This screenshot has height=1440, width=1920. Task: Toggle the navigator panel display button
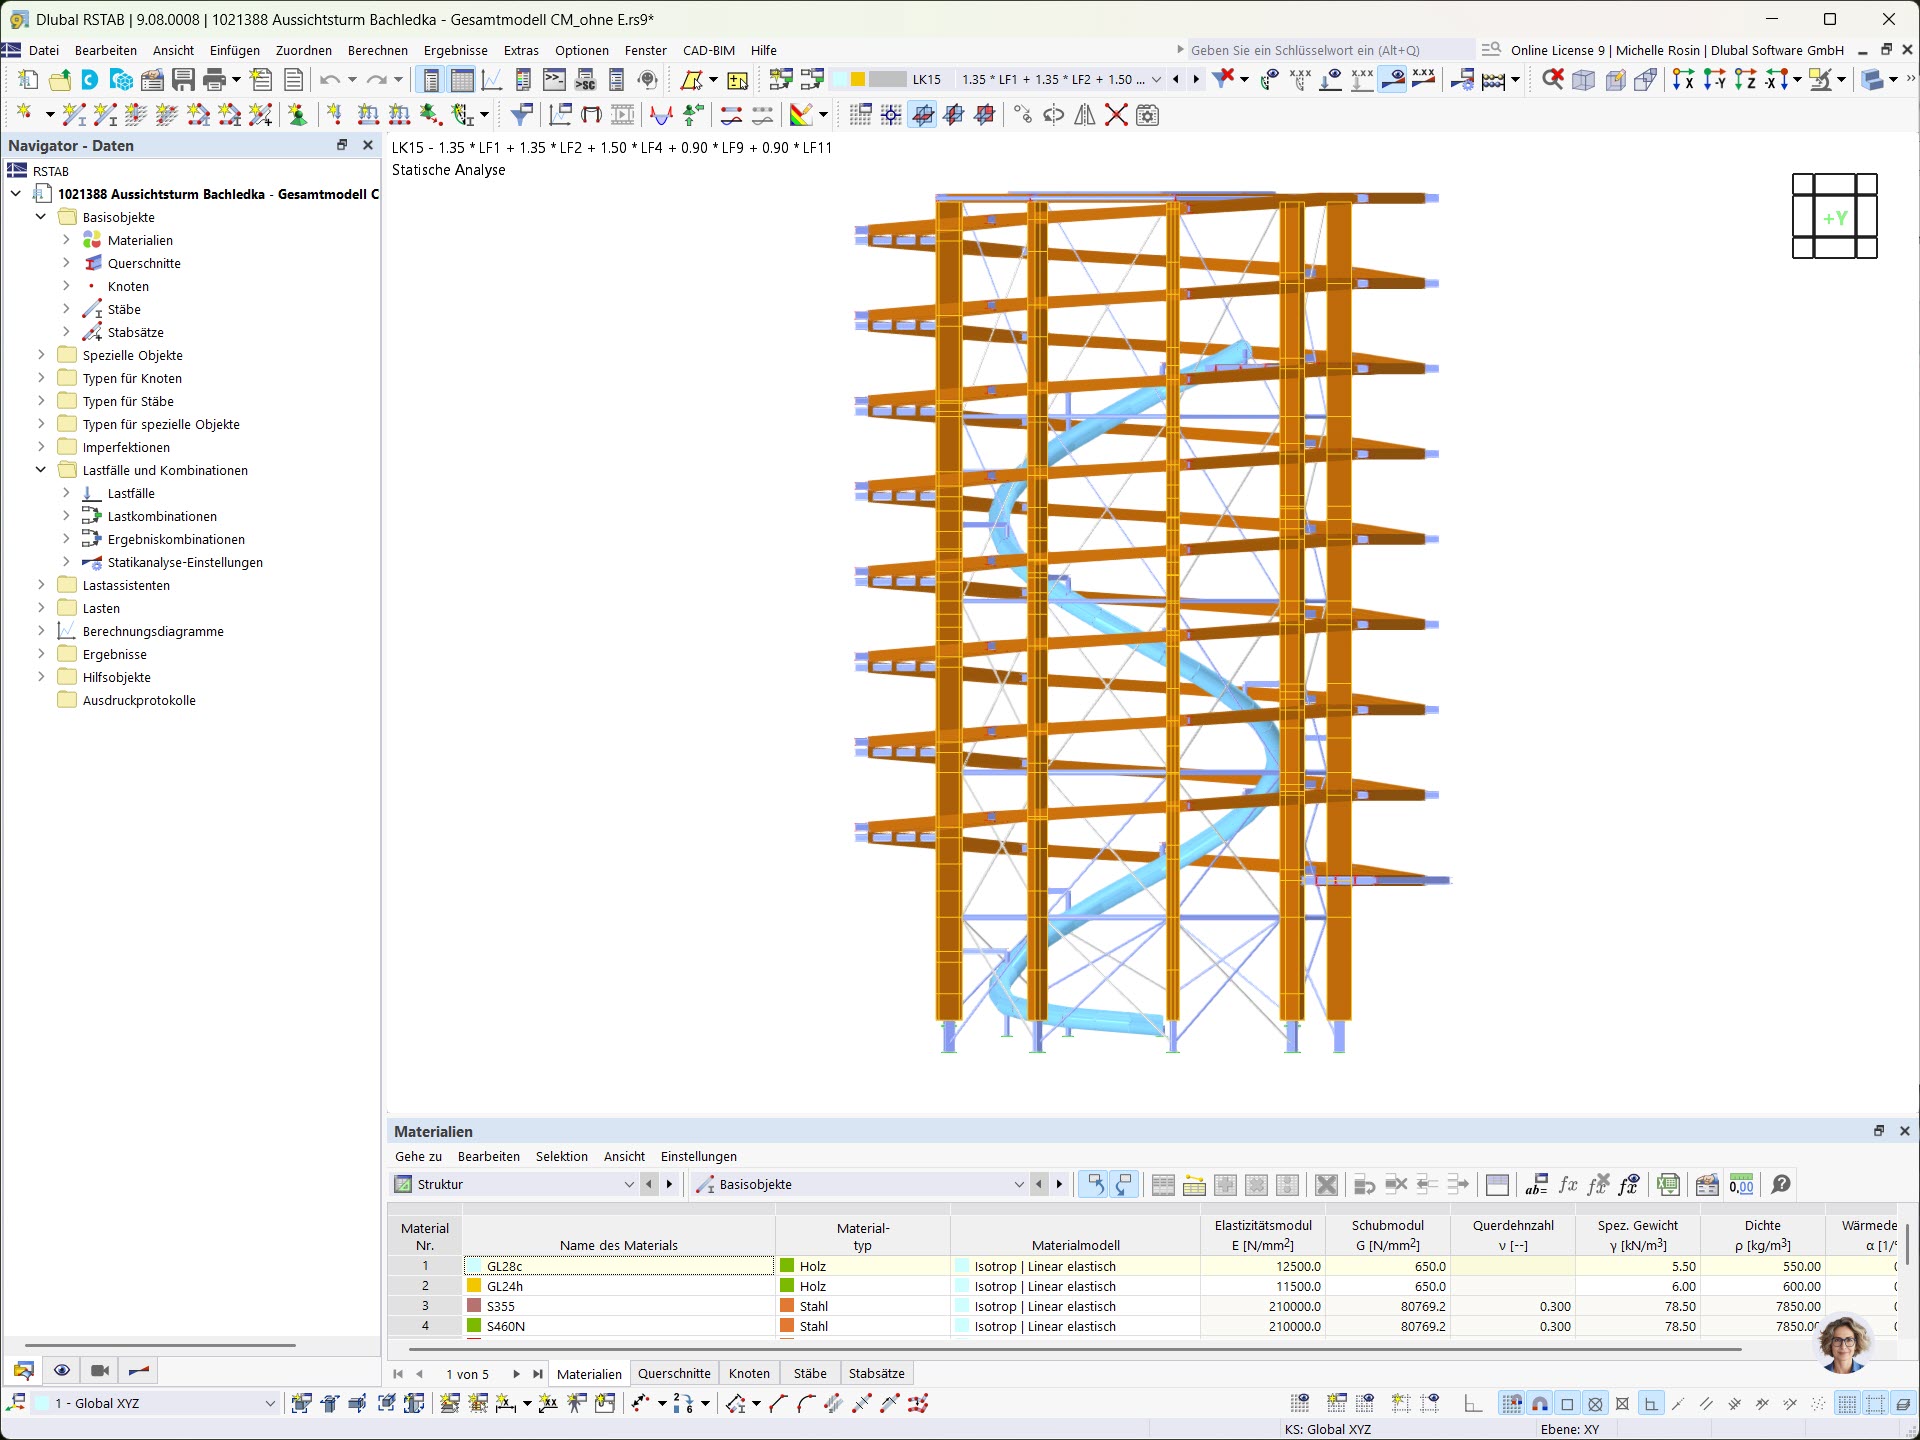pos(431,80)
